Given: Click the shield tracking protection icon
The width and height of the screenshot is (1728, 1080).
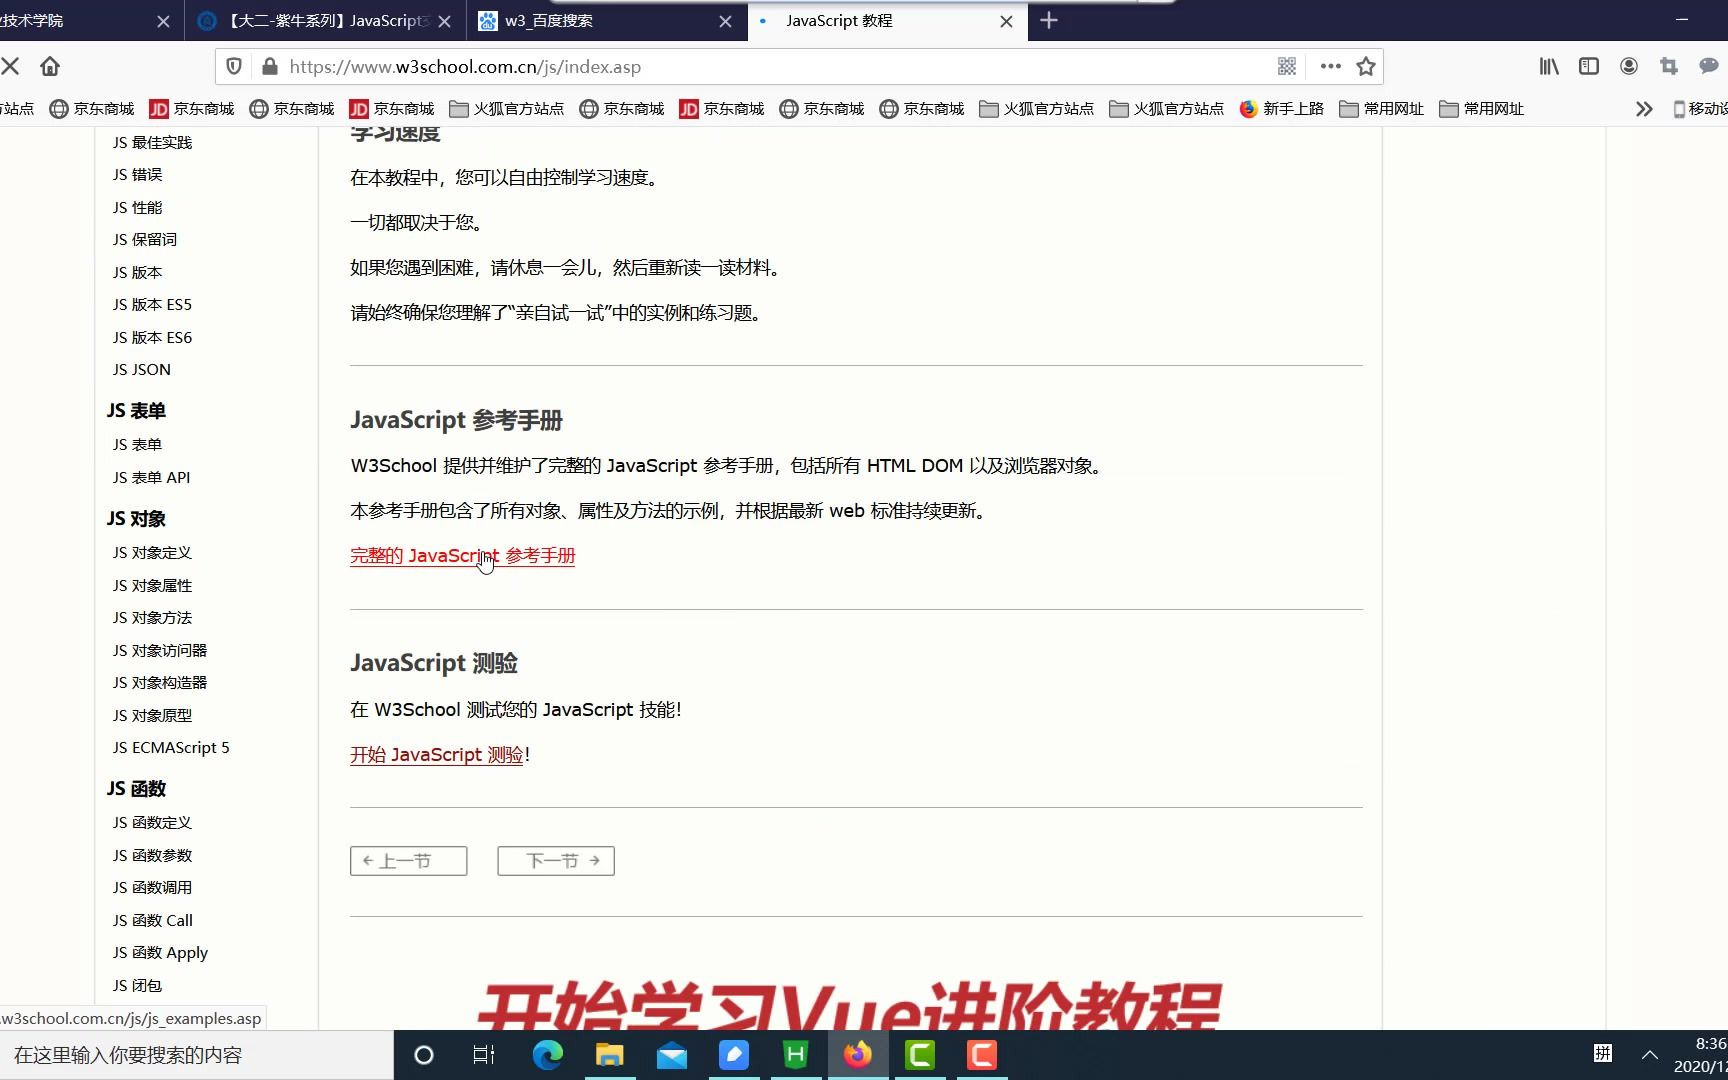Looking at the screenshot, I should pyautogui.click(x=233, y=66).
